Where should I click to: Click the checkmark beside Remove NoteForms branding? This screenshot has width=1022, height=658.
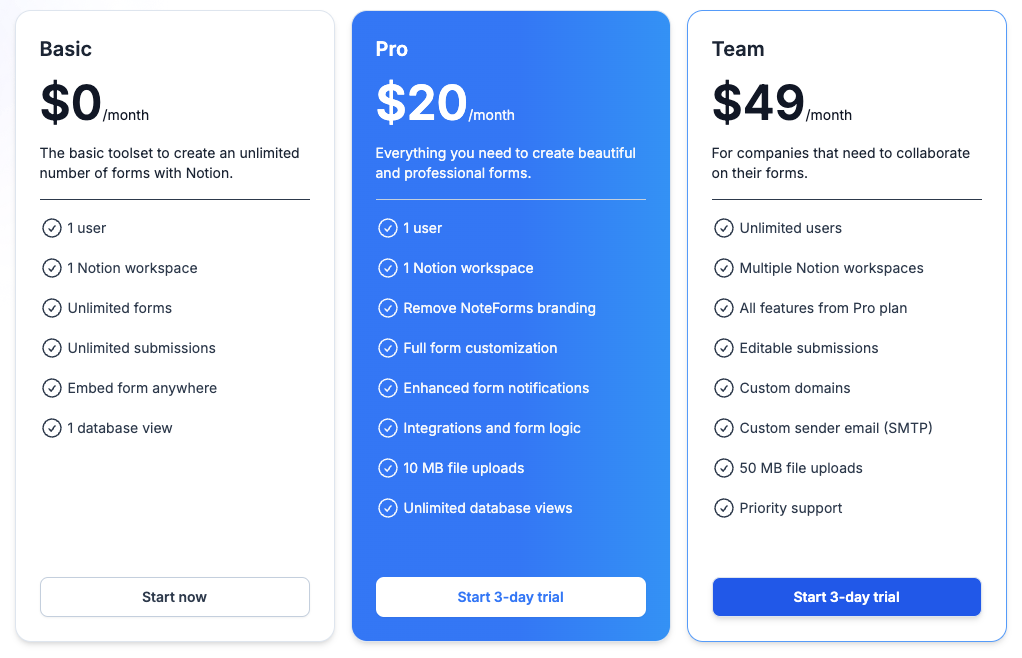point(388,308)
